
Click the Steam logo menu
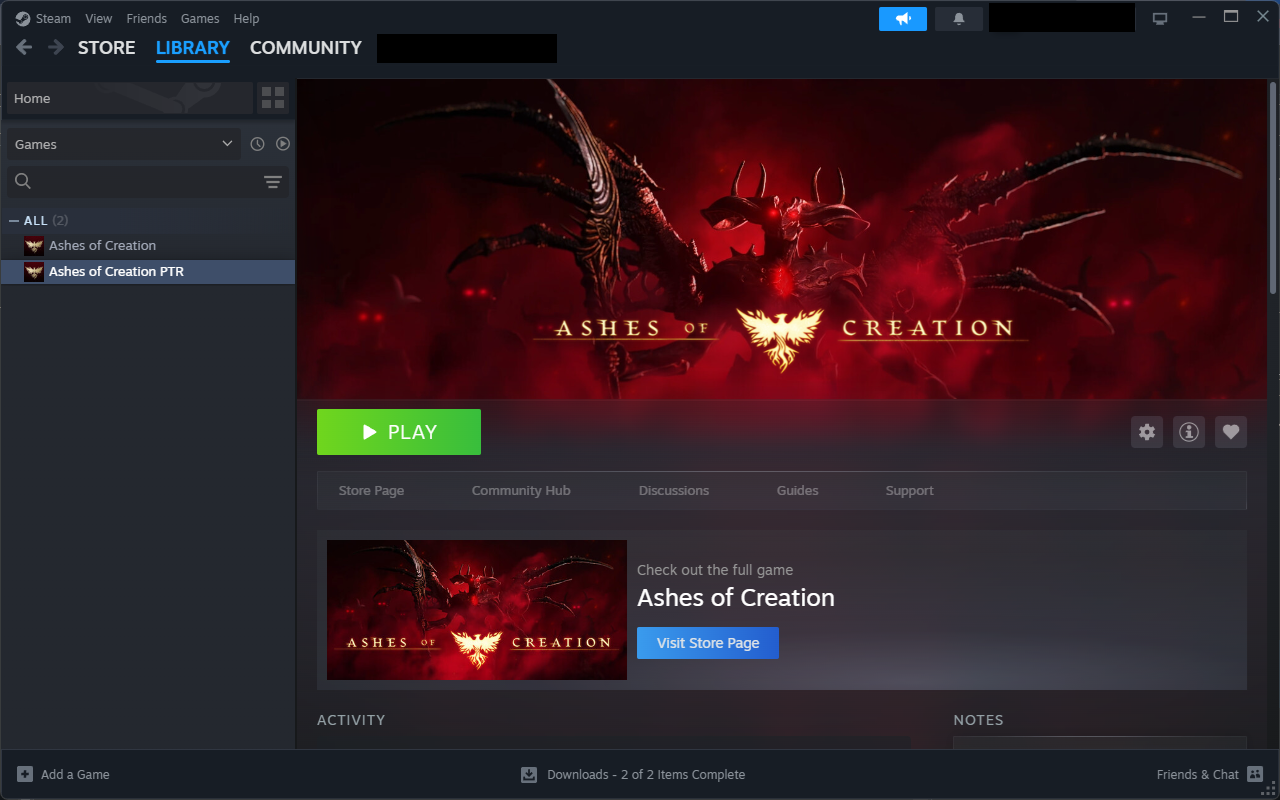pyautogui.click(x=22, y=18)
